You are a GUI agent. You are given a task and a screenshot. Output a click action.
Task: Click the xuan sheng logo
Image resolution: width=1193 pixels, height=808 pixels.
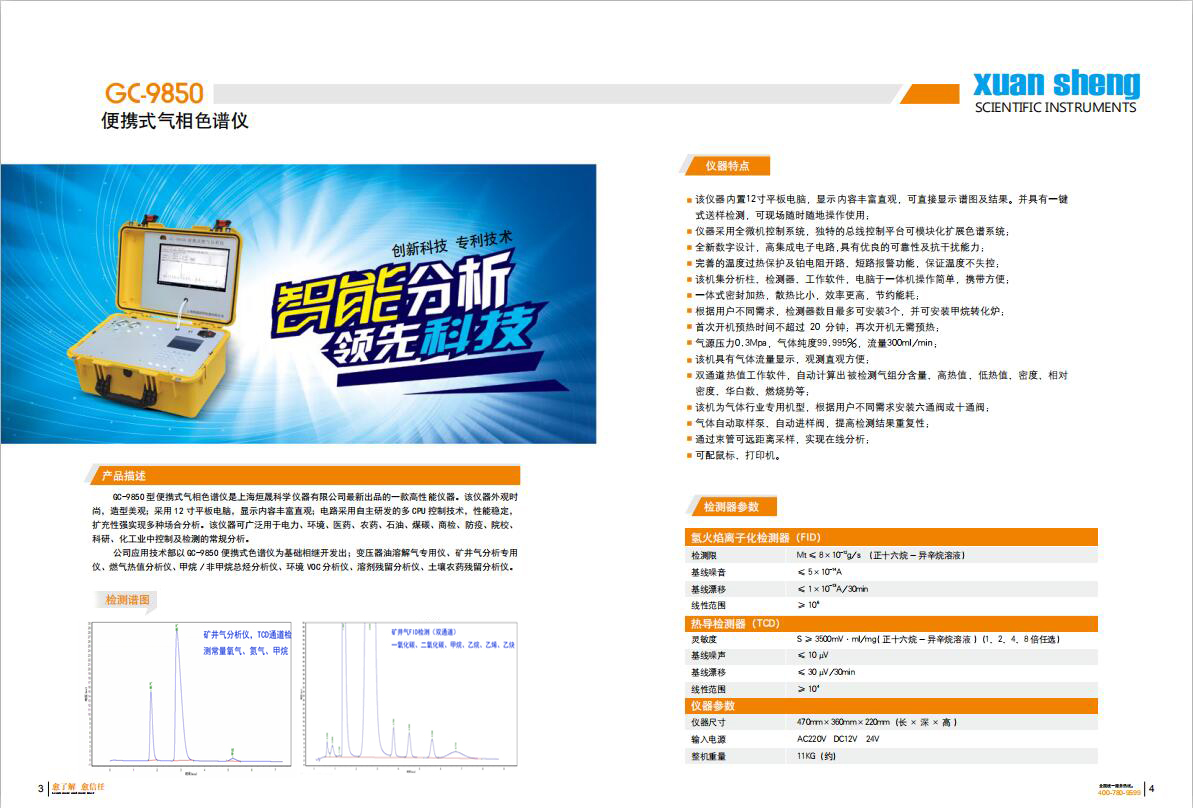point(1057,82)
